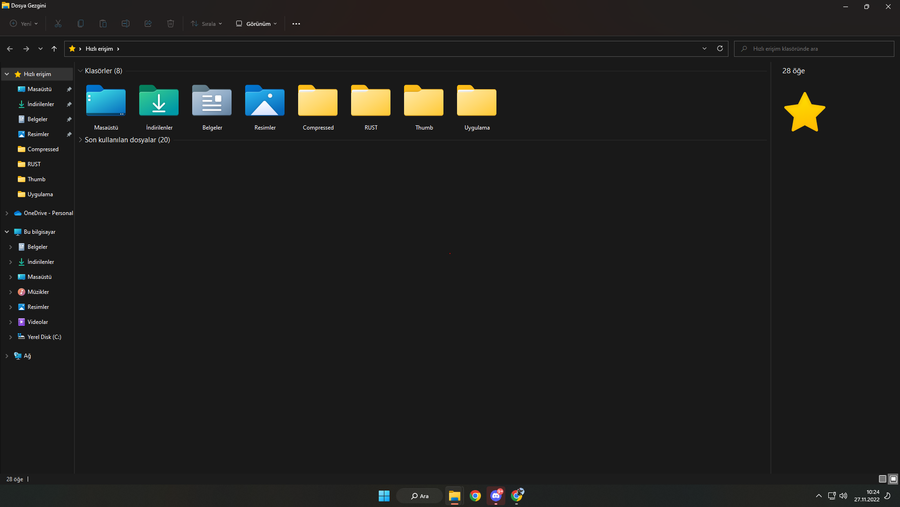The image size is (900, 507).
Task: Click Hızlı erişim breadcrumb in address bar
Action: [x=99, y=49]
